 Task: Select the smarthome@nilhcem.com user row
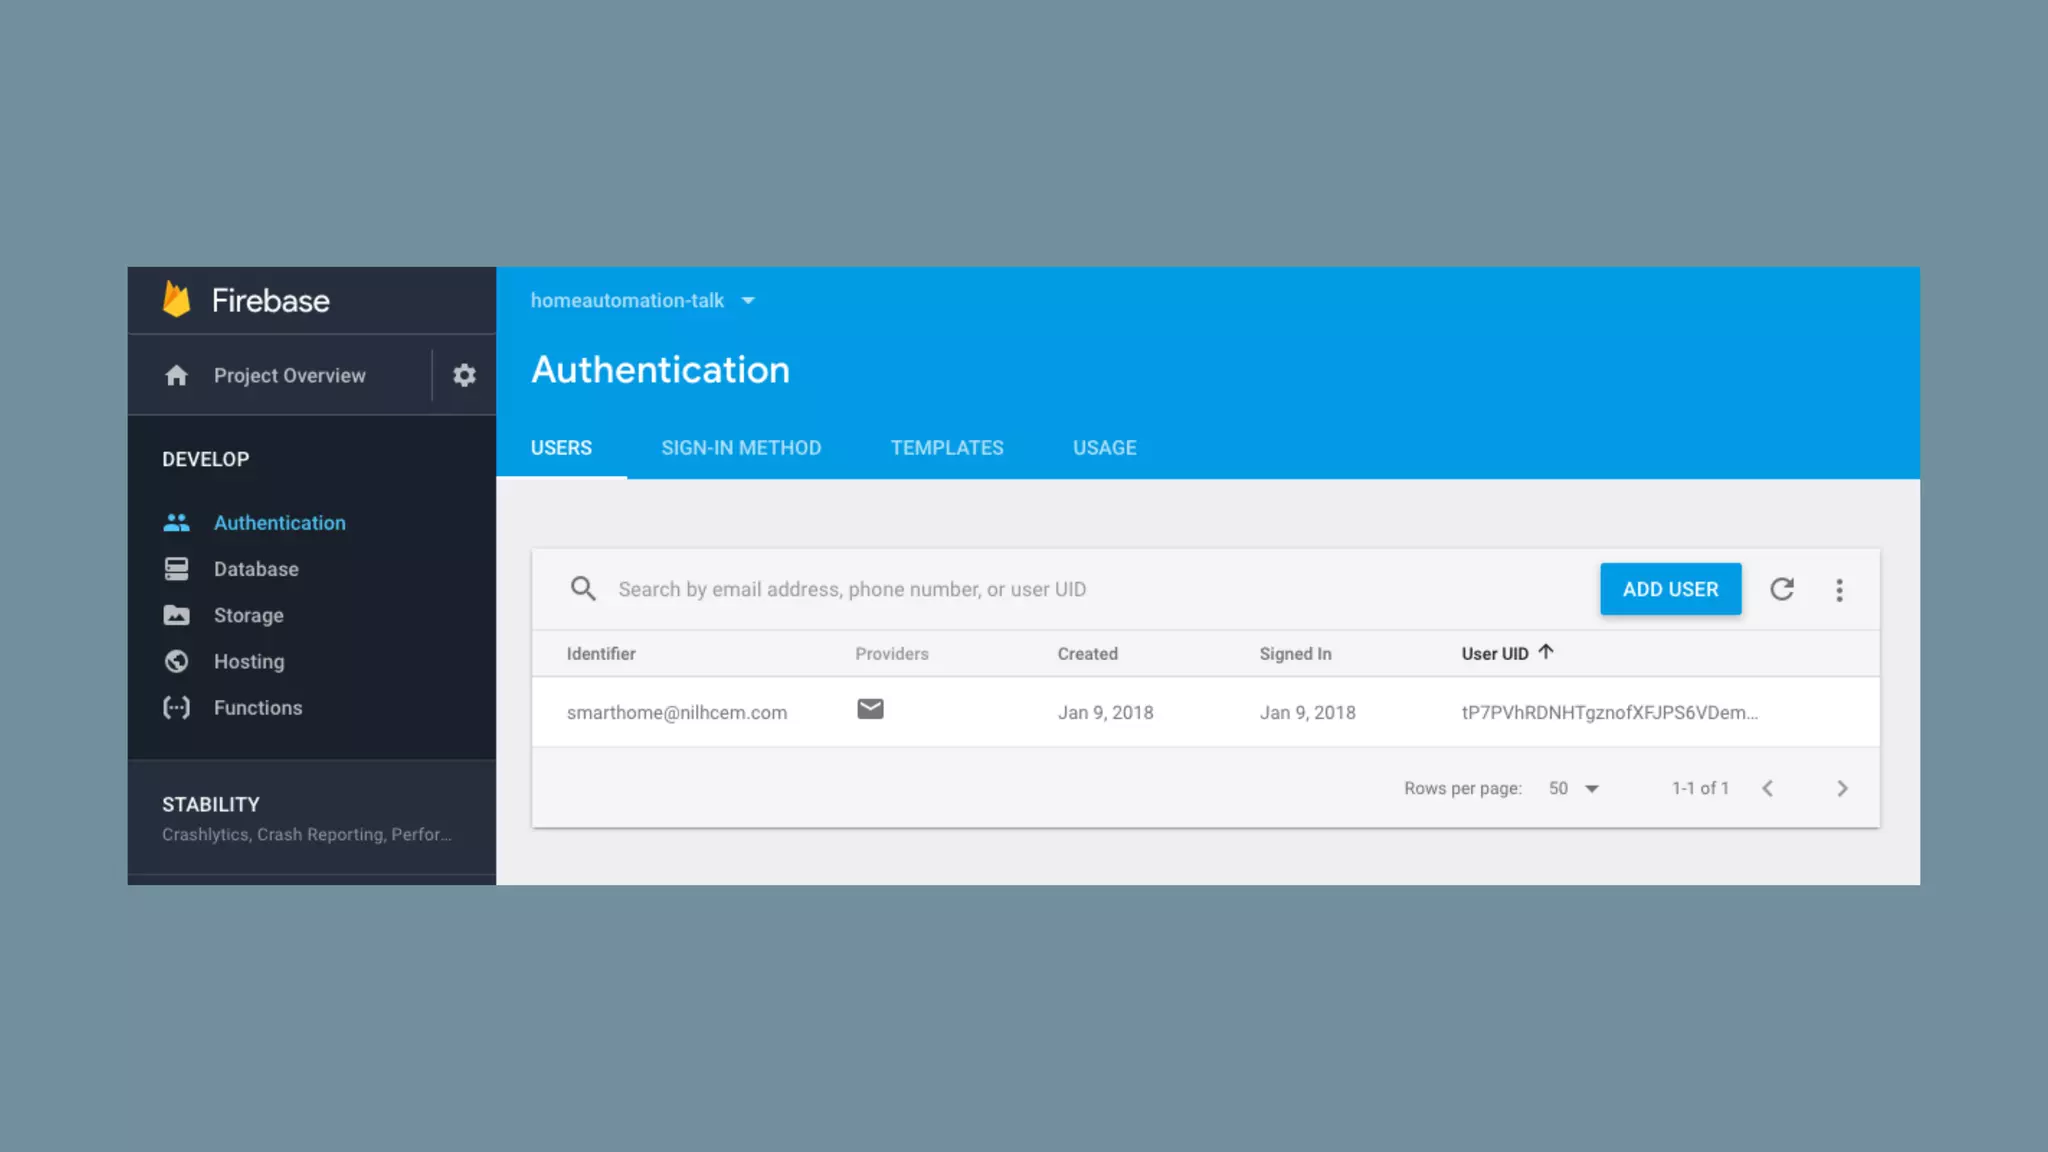click(x=677, y=713)
